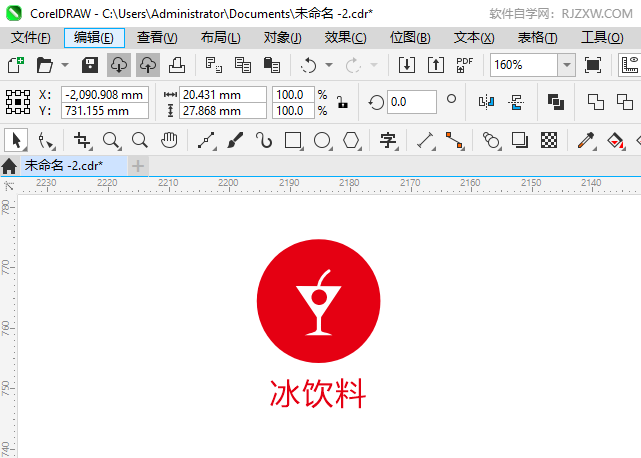Open the zoom level dropdown arrow
This screenshot has height=458, width=641.
click(x=567, y=65)
